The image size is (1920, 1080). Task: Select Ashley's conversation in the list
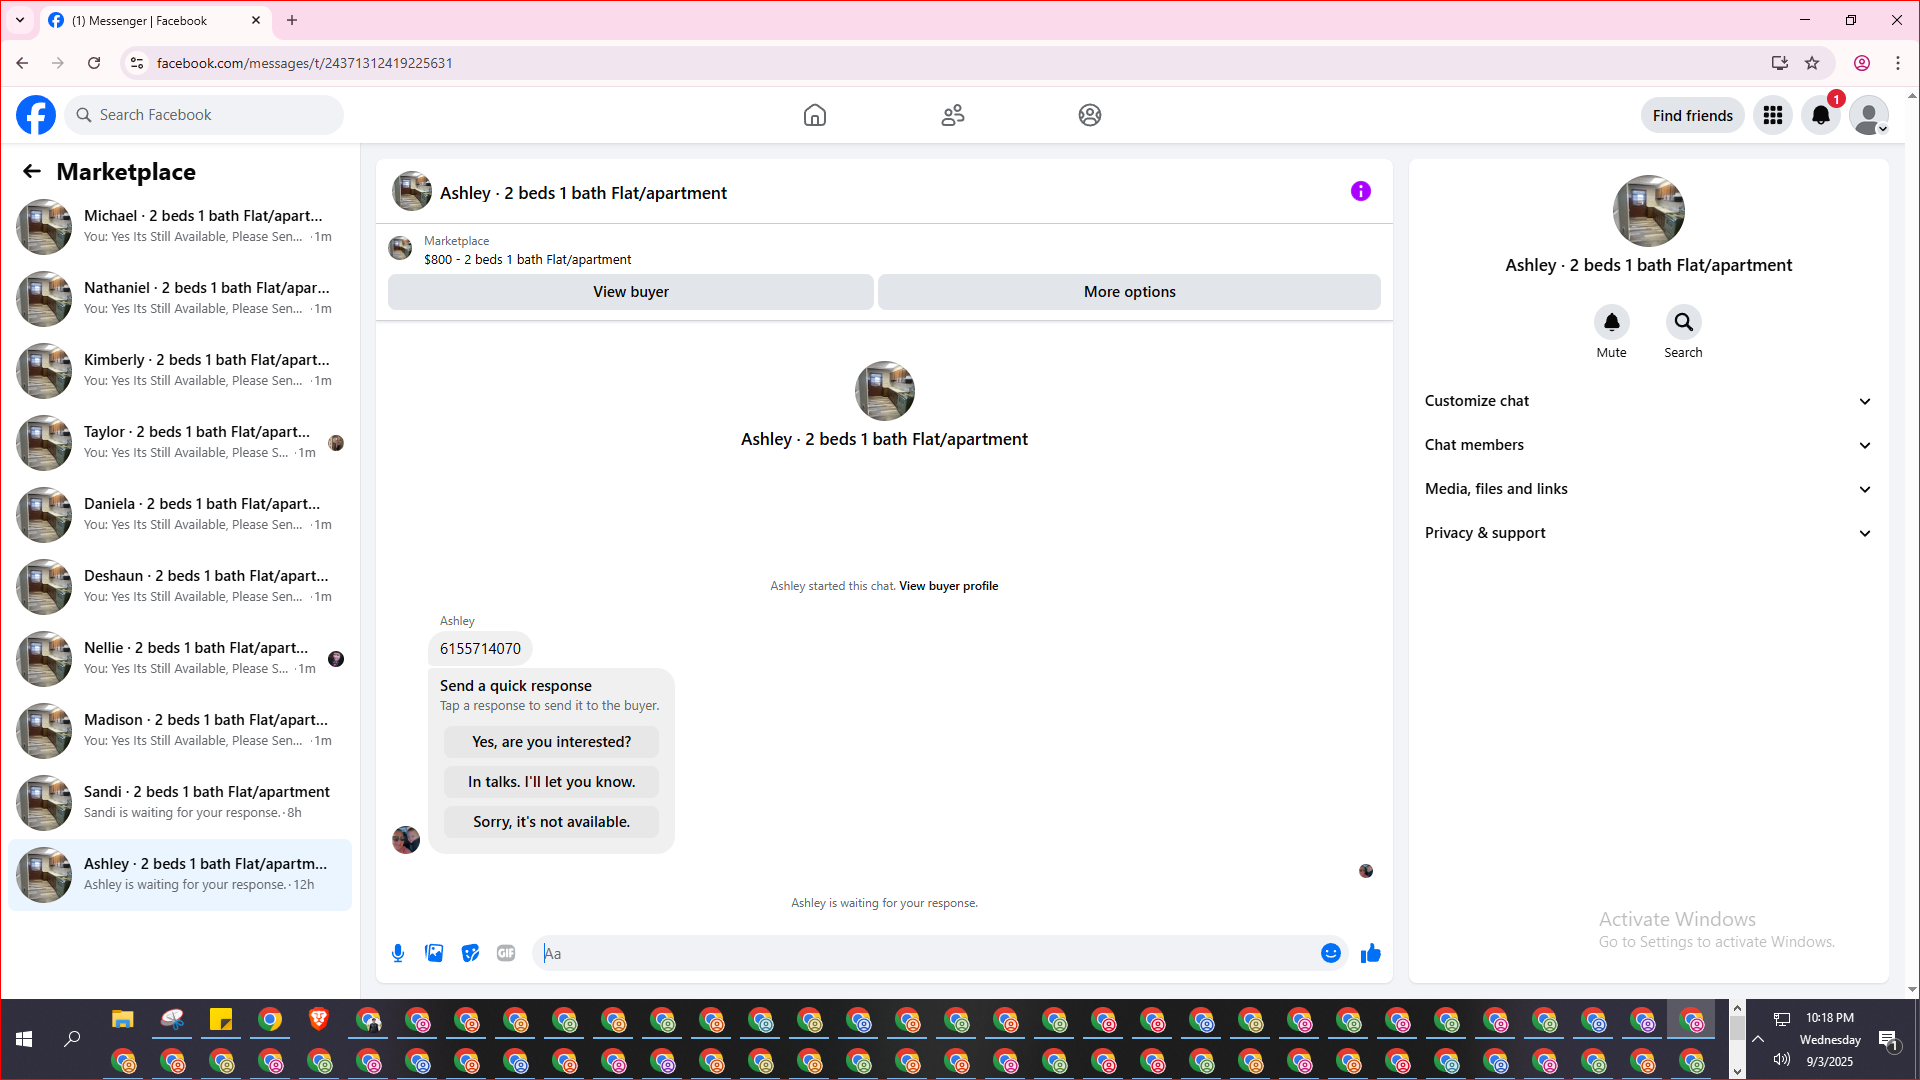tap(180, 875)
